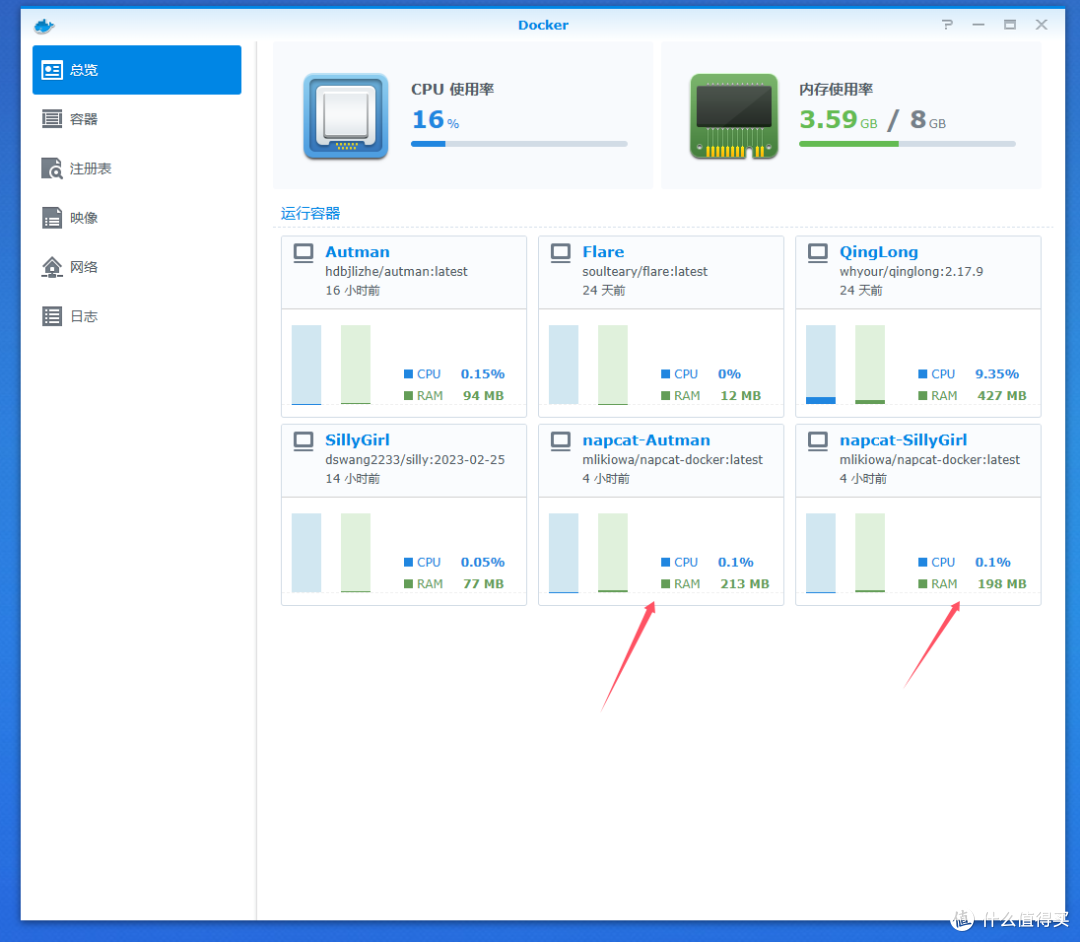Click SillyGirl's 0.05% CPU value
Viewport: 1080px width, 942px height.
point(482,563)
